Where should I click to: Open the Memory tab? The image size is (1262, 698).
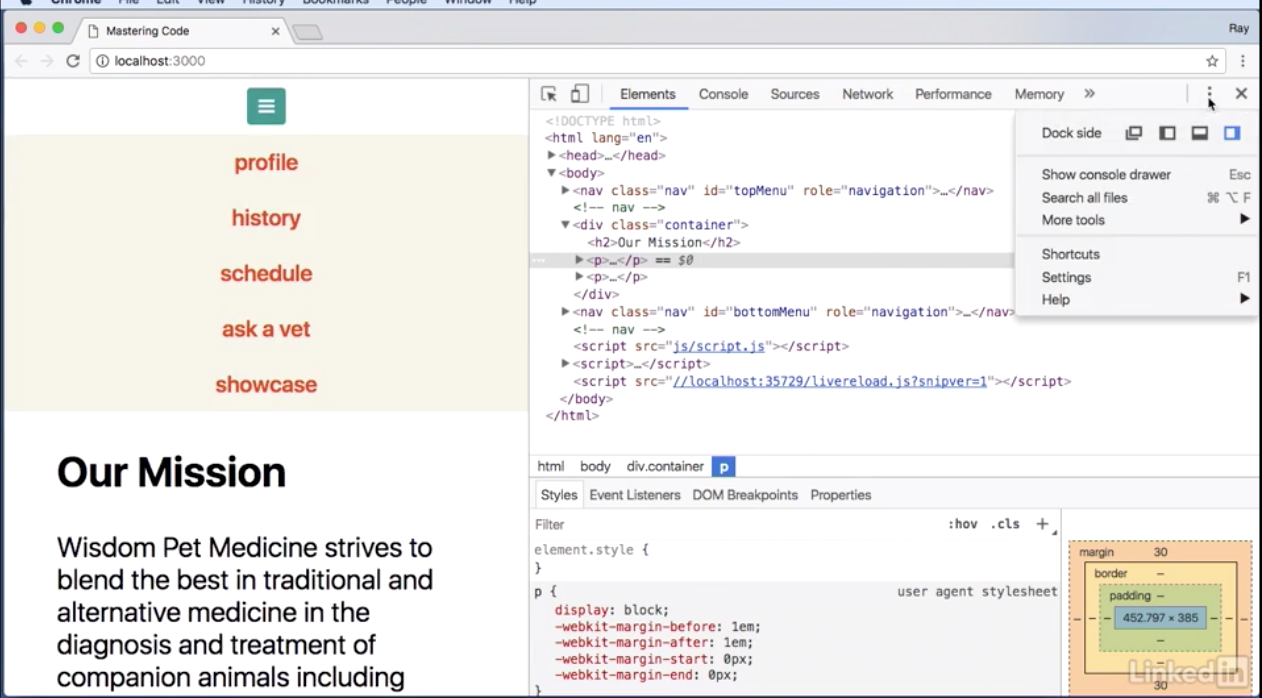(1039, 94)
